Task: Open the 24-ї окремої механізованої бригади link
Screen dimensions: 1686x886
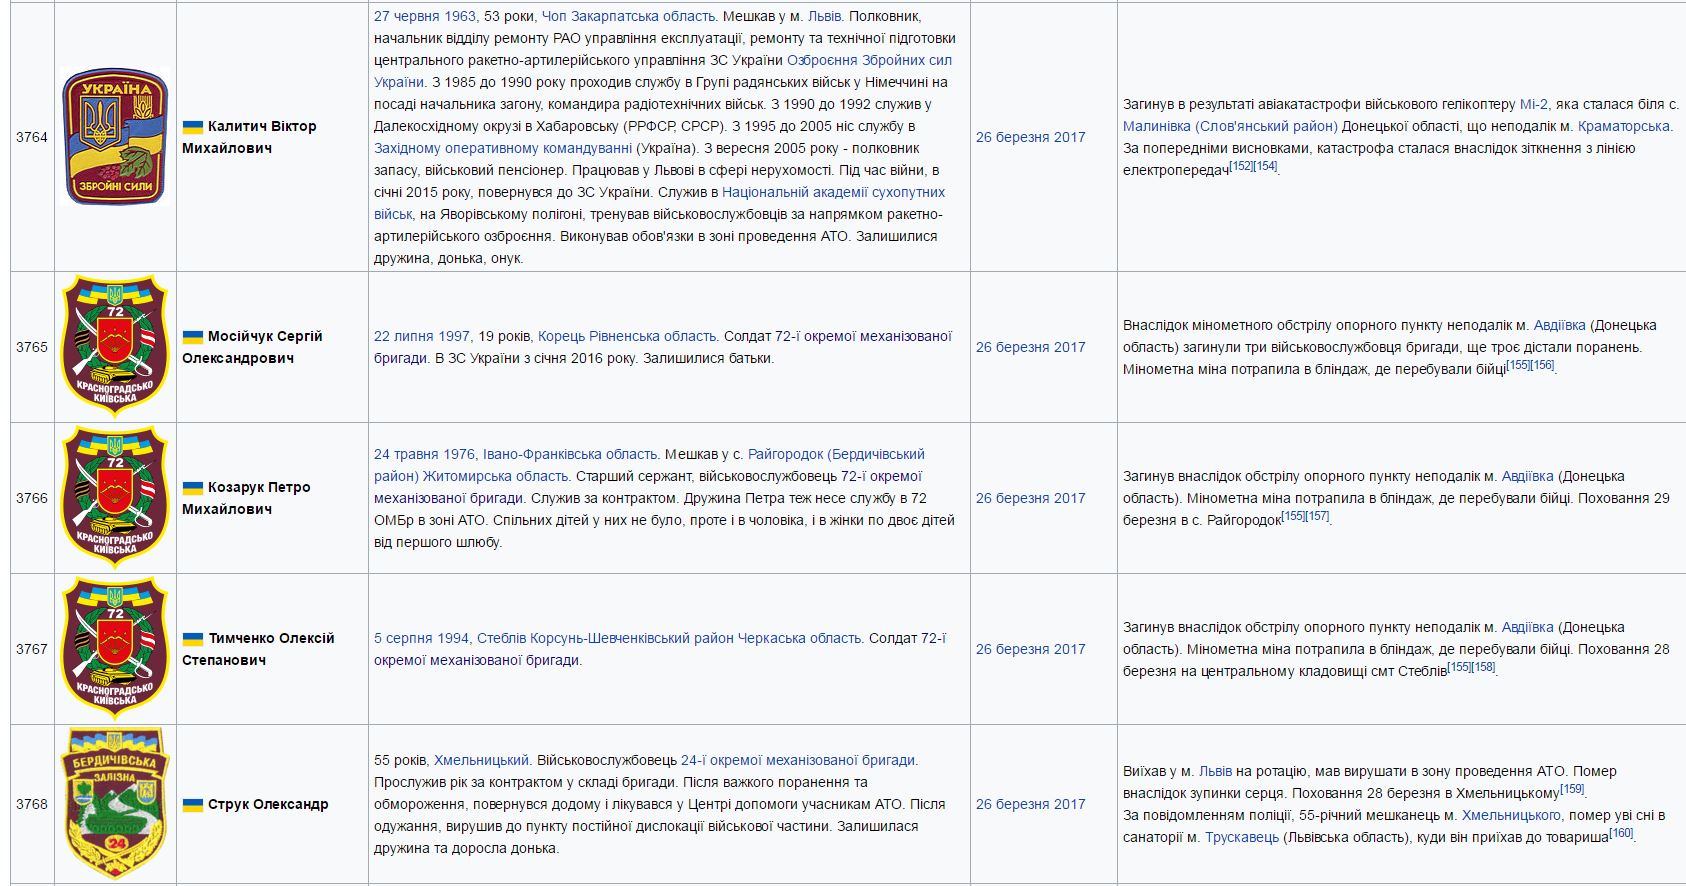Action: [798, 760]
